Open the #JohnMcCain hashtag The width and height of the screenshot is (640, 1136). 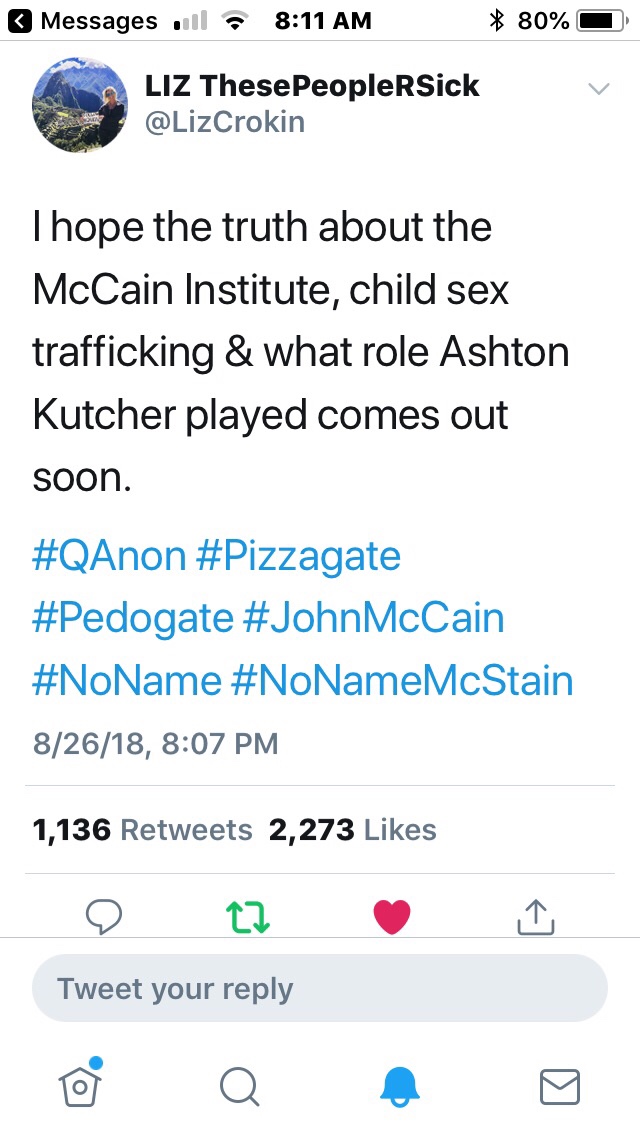[x=374, y=618]
